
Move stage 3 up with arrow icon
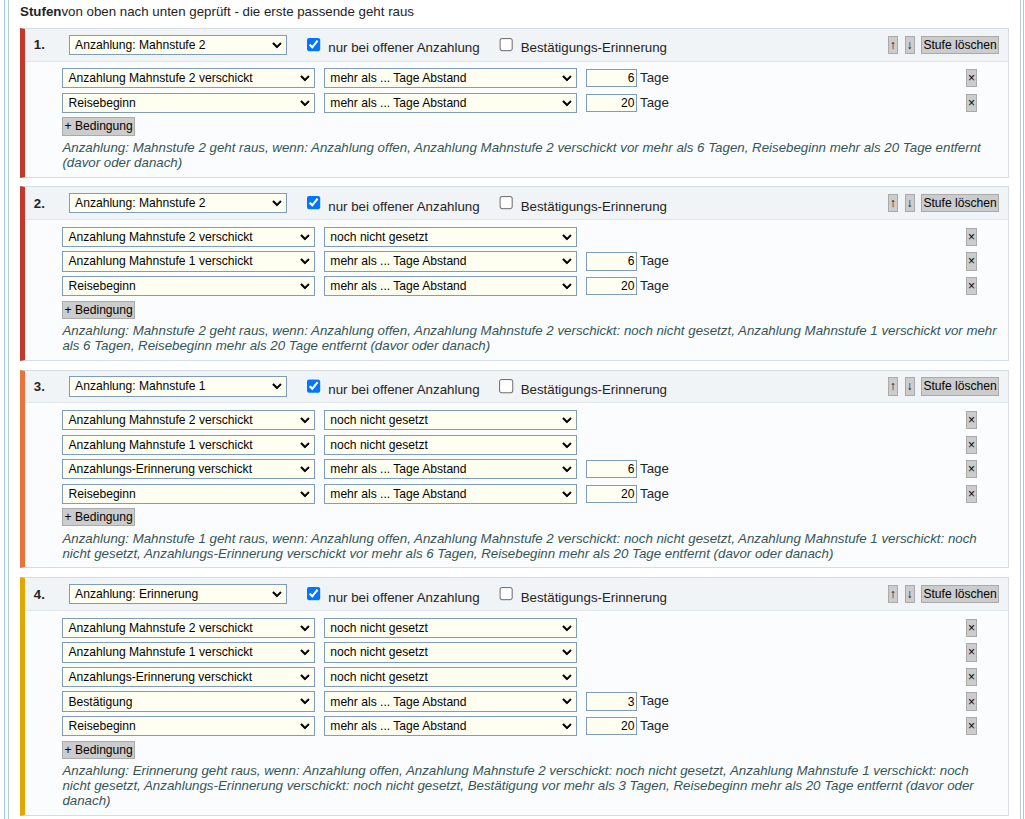point(892,386)
